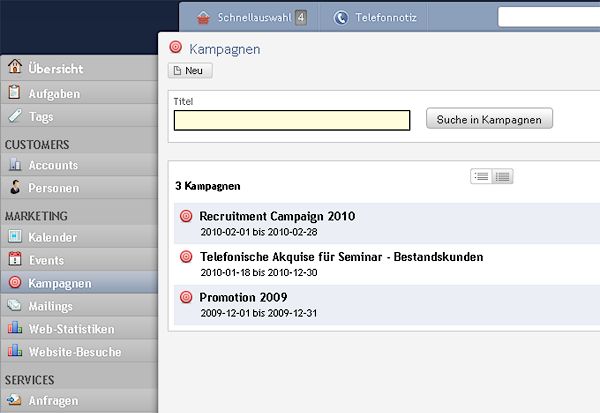600x413 pixels.
Task: Switch to detailed list view
Action: point(502,176)
